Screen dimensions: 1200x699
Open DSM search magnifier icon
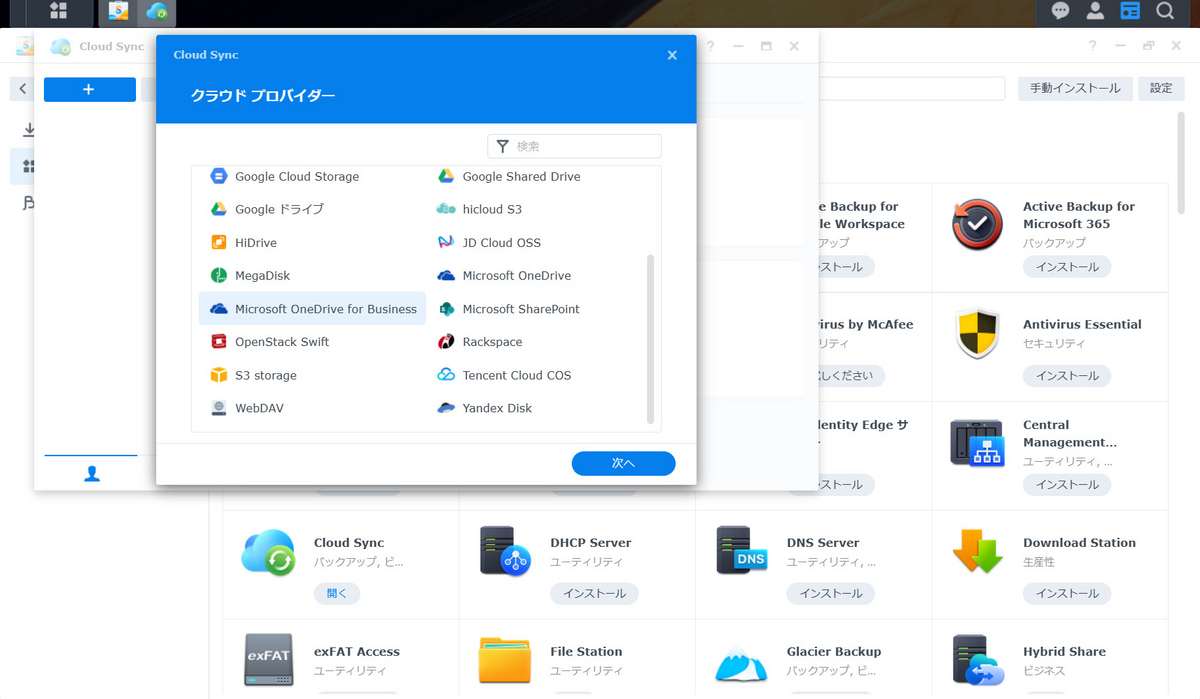(1164, 12)
